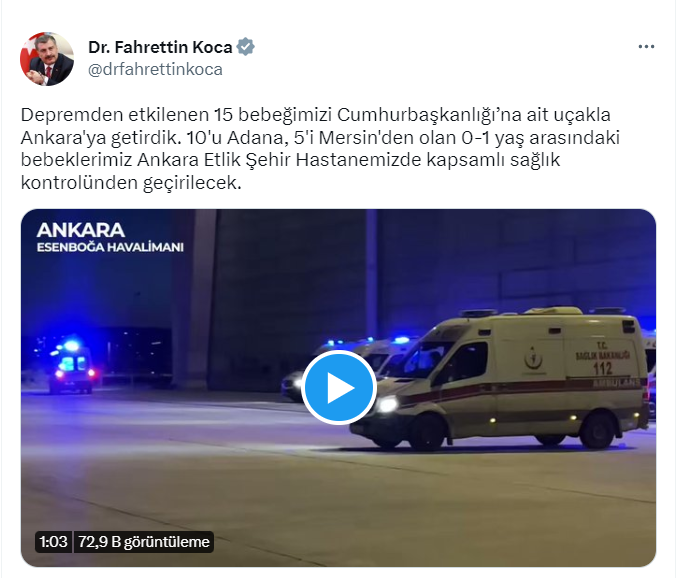
Task: Click the blue verified badge
Action: click(x=245, y=47)
